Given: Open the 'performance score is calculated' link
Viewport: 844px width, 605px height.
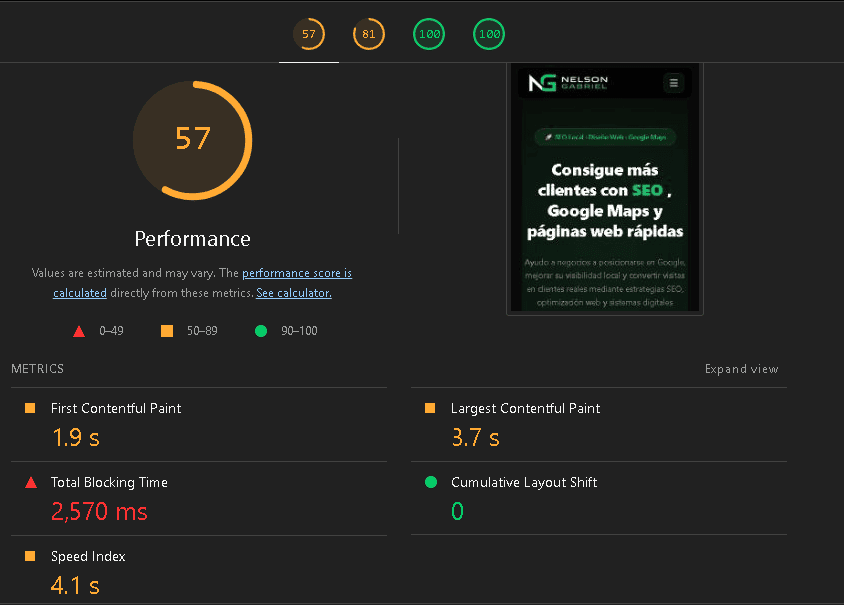Looking at the screenshot, I should coord(202,283).
